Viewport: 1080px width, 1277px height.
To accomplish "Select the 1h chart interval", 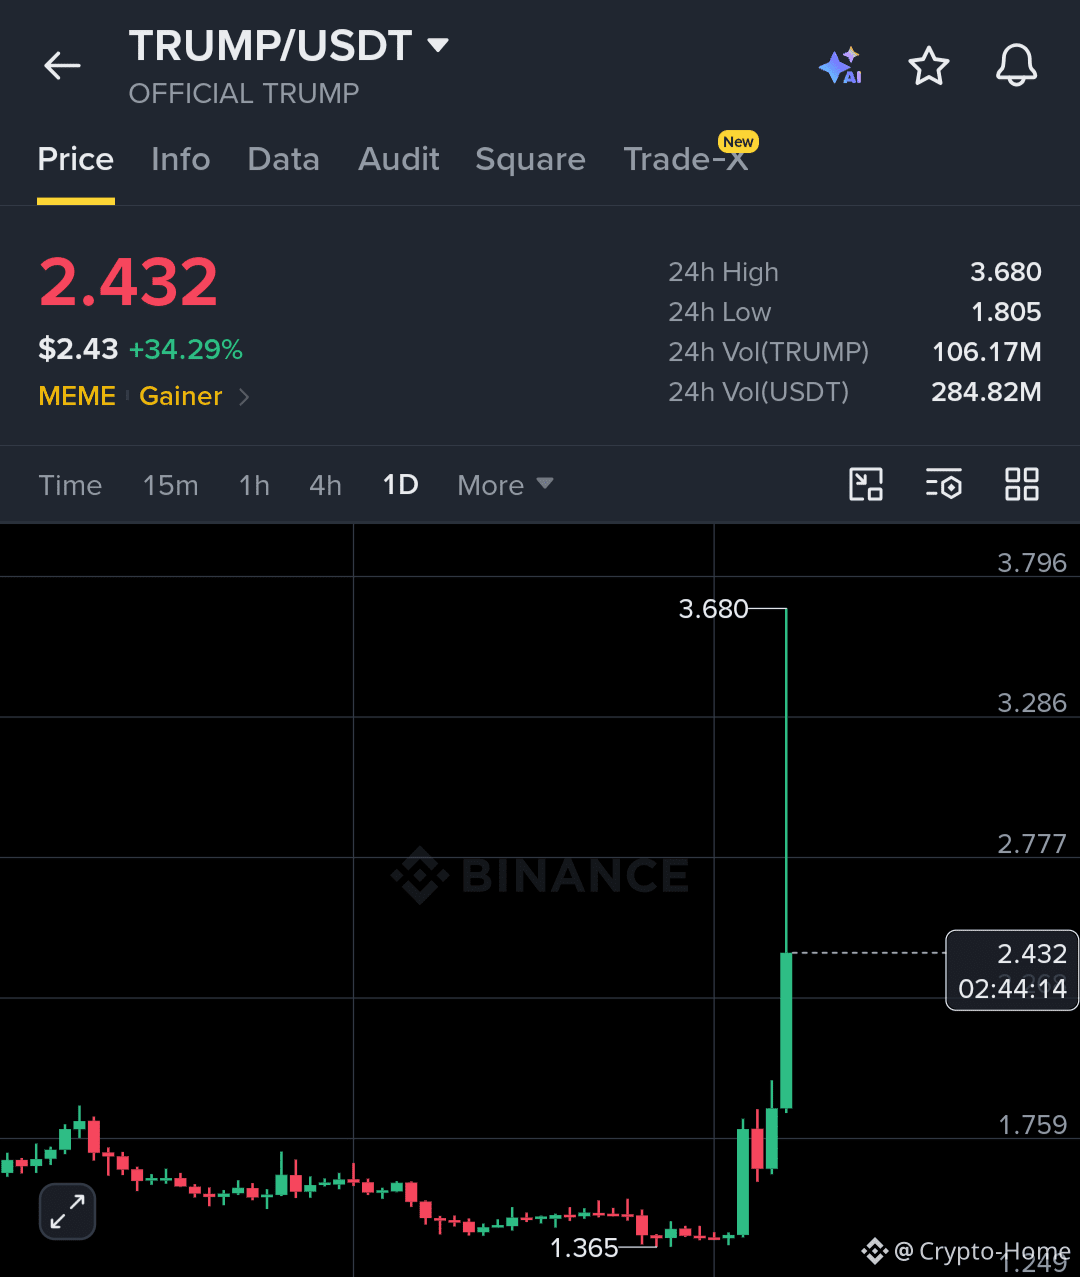I will click(254, 485).
